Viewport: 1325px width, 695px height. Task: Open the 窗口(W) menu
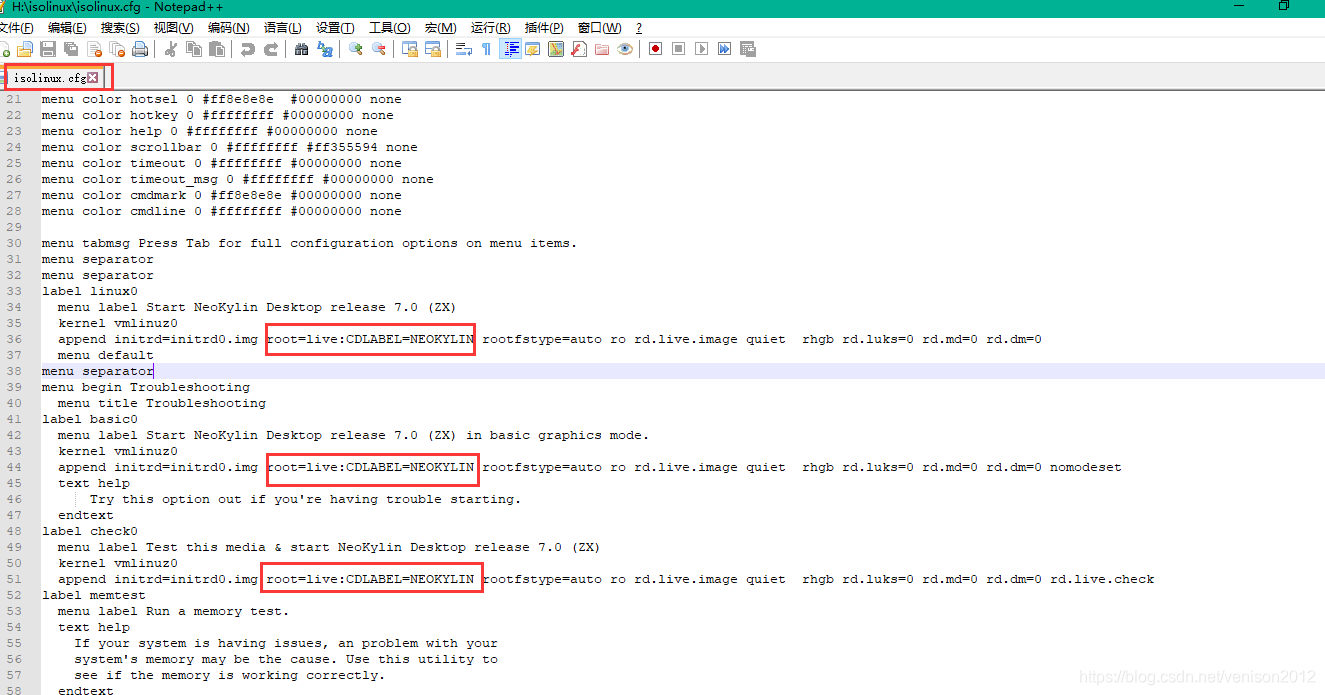point(599,27)
